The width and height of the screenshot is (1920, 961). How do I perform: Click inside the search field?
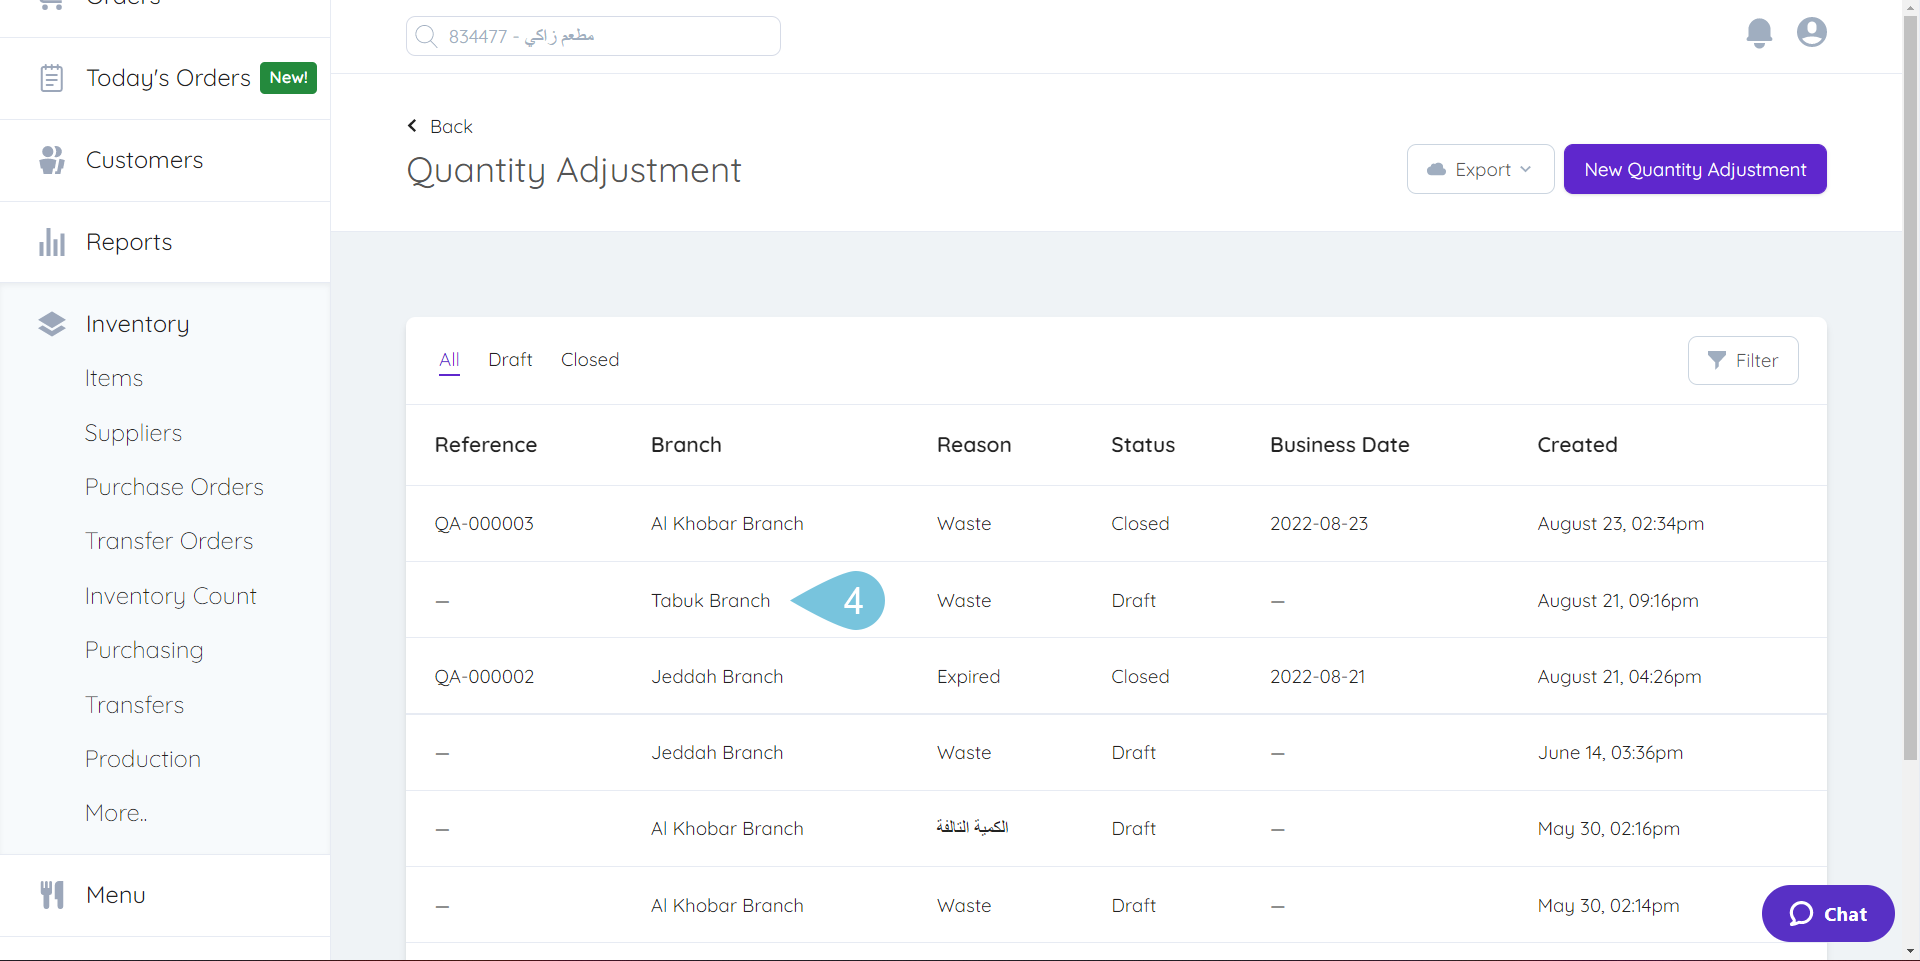pos(592,35)
